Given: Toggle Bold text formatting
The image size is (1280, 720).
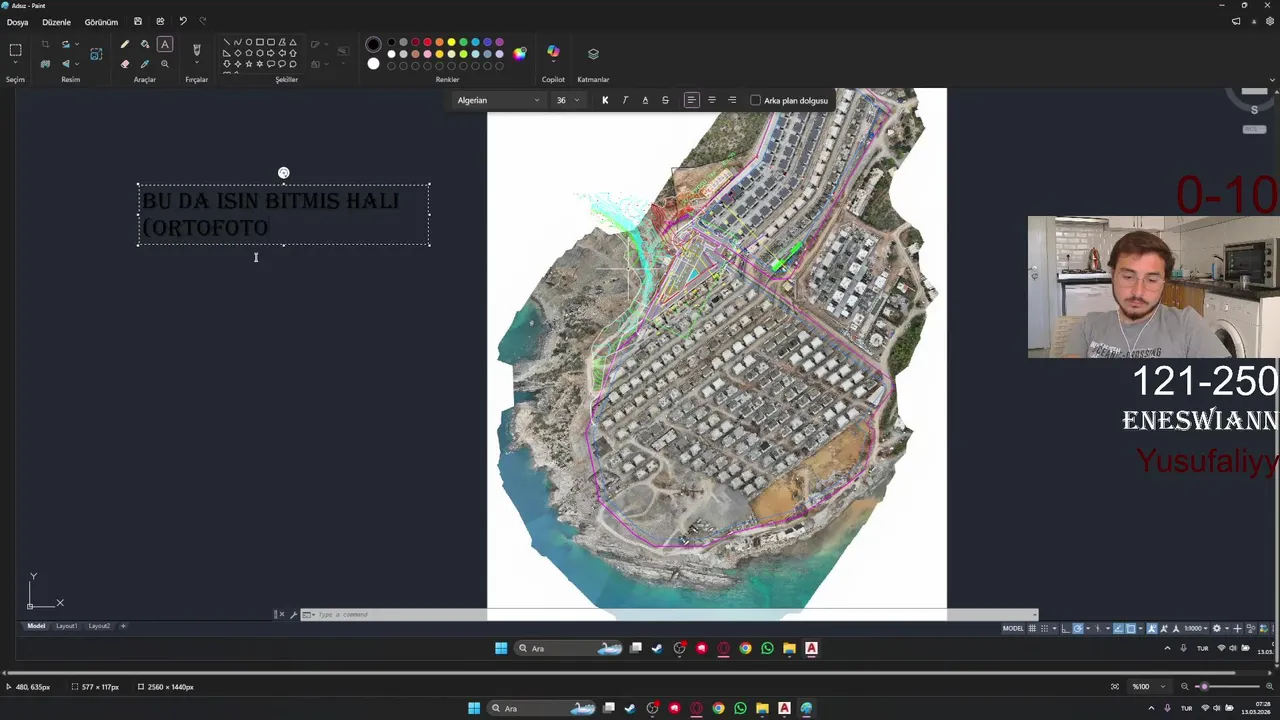Looking at the screenshot, I should click(x=605, y=100).
